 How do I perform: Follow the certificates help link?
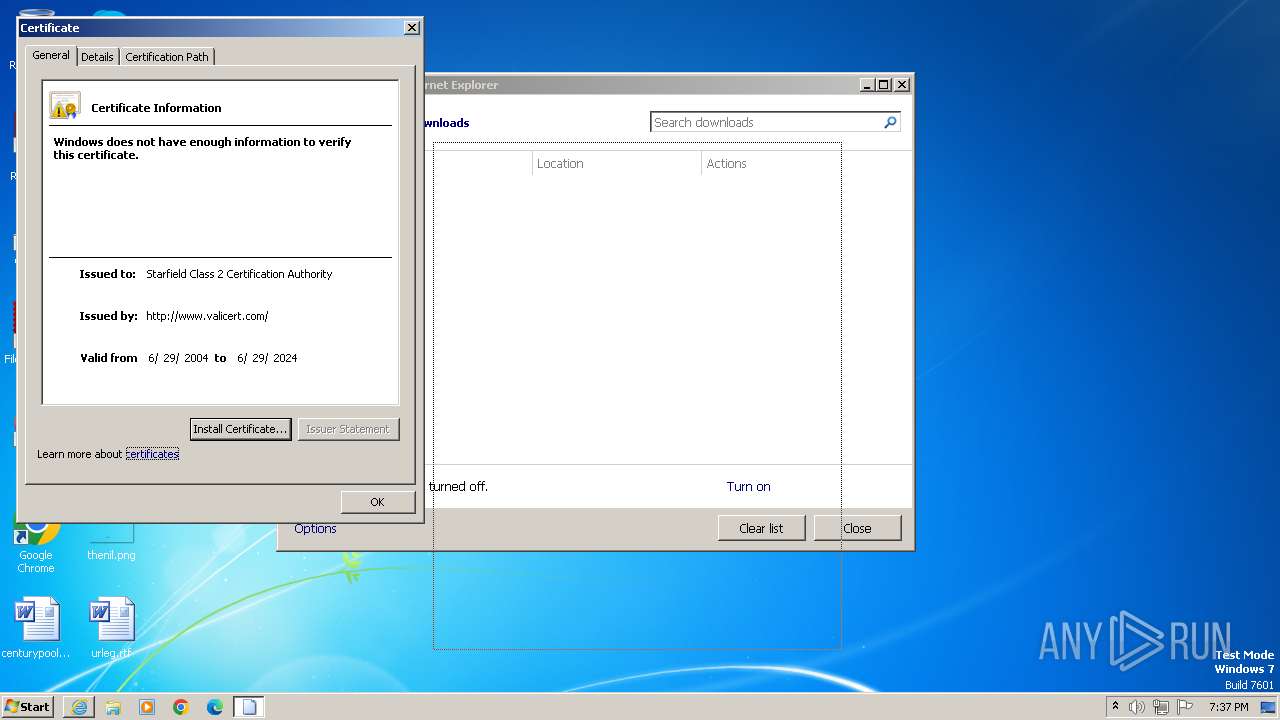click(x=152, y=454)
